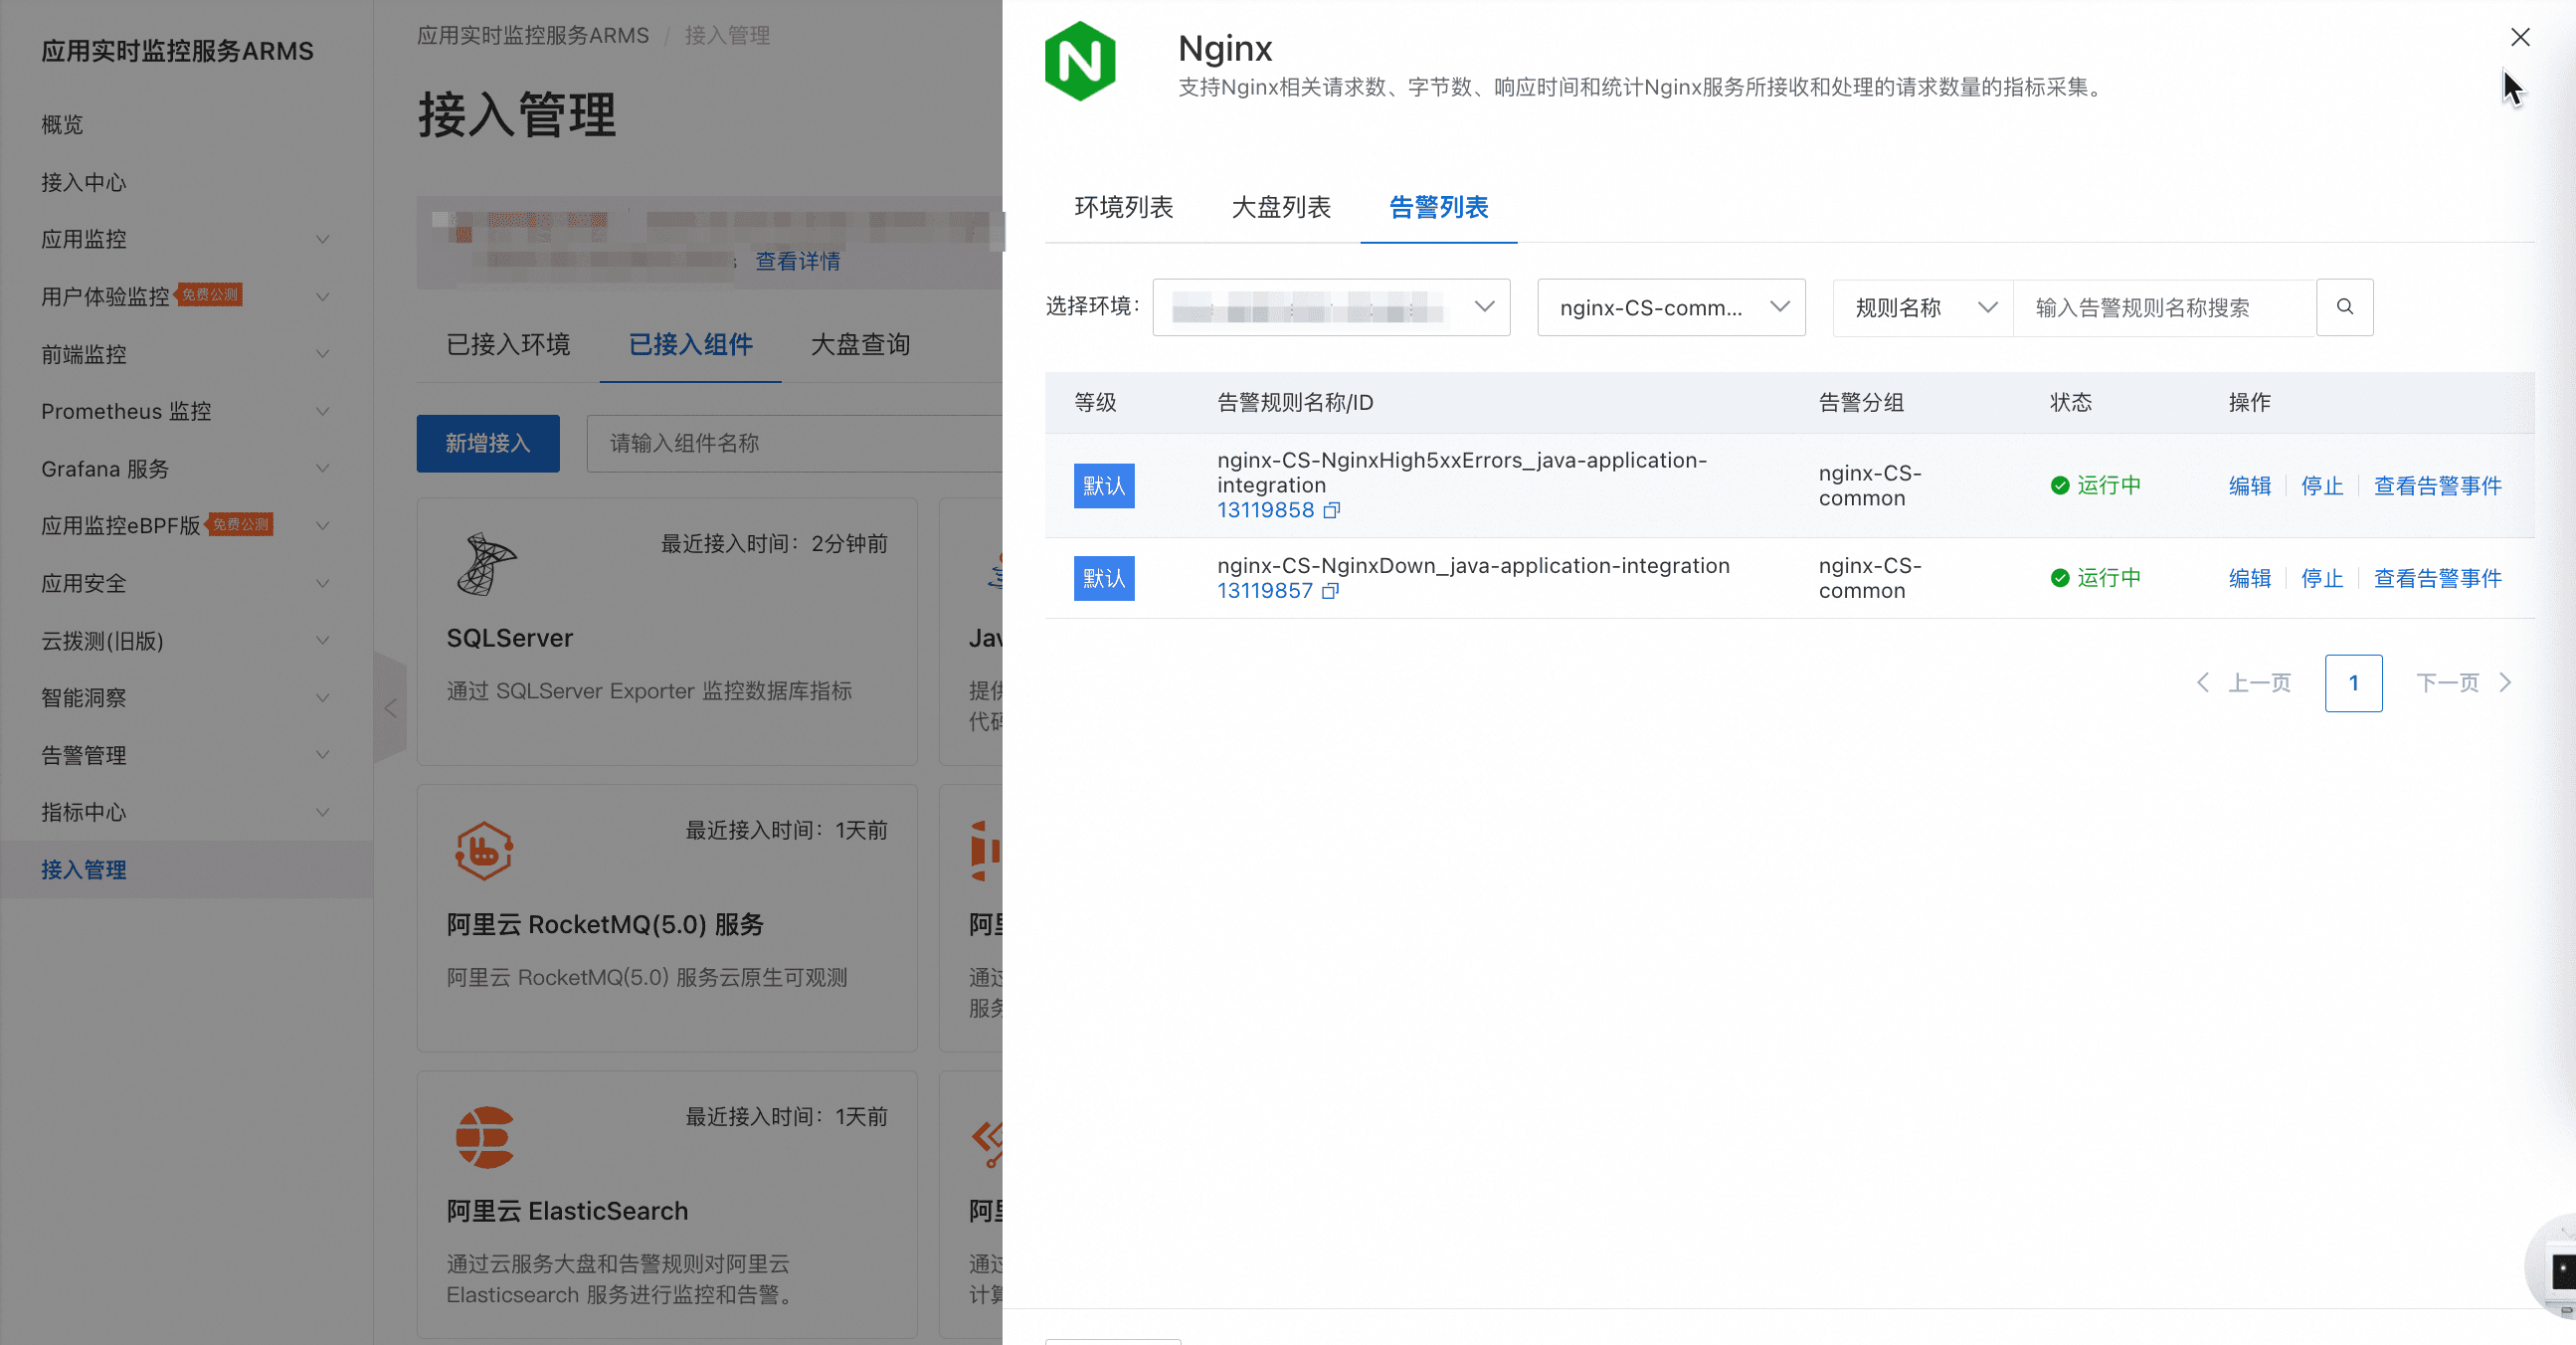Open the 选择环境 environment dropdown
The height and width of the screenshot is (1345, 2576).
pyautogui.click(x=1330, y=307)
